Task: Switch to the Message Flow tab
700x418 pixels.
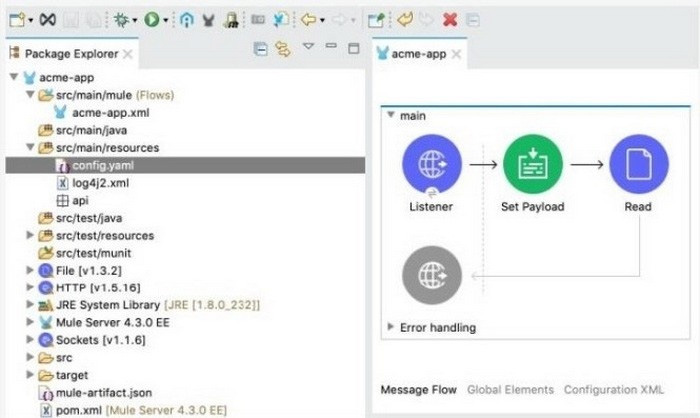Action: click(x=418, y=389)
